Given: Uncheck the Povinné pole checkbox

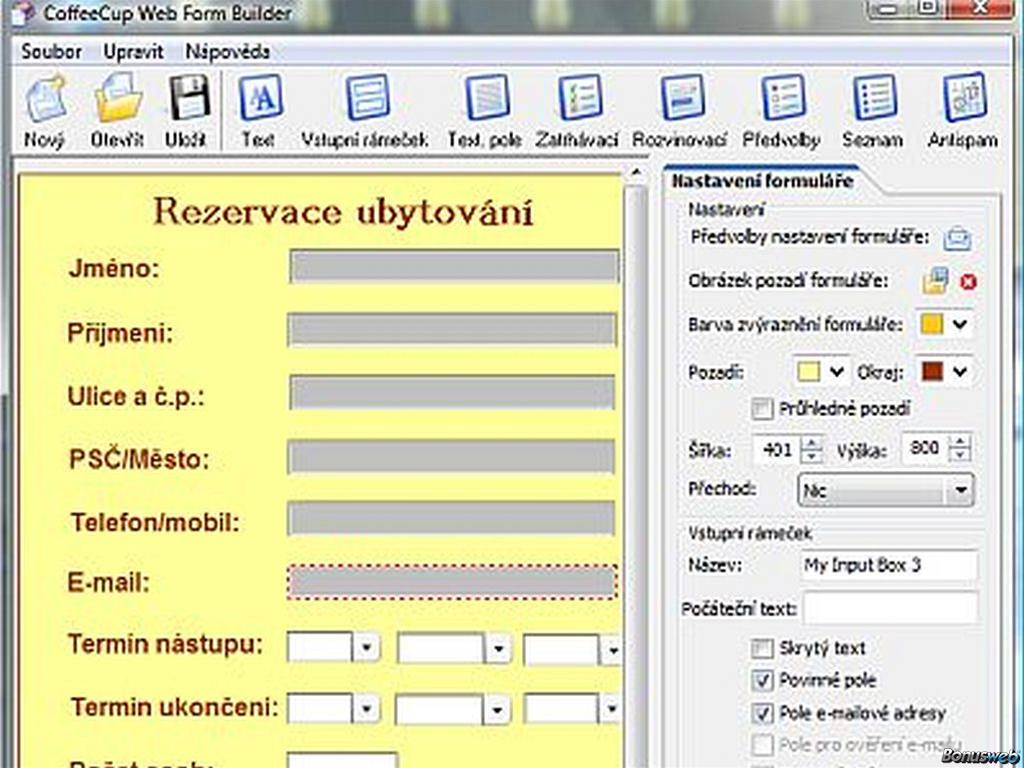Looking at the screenshot, I should [x=763, y=680].
